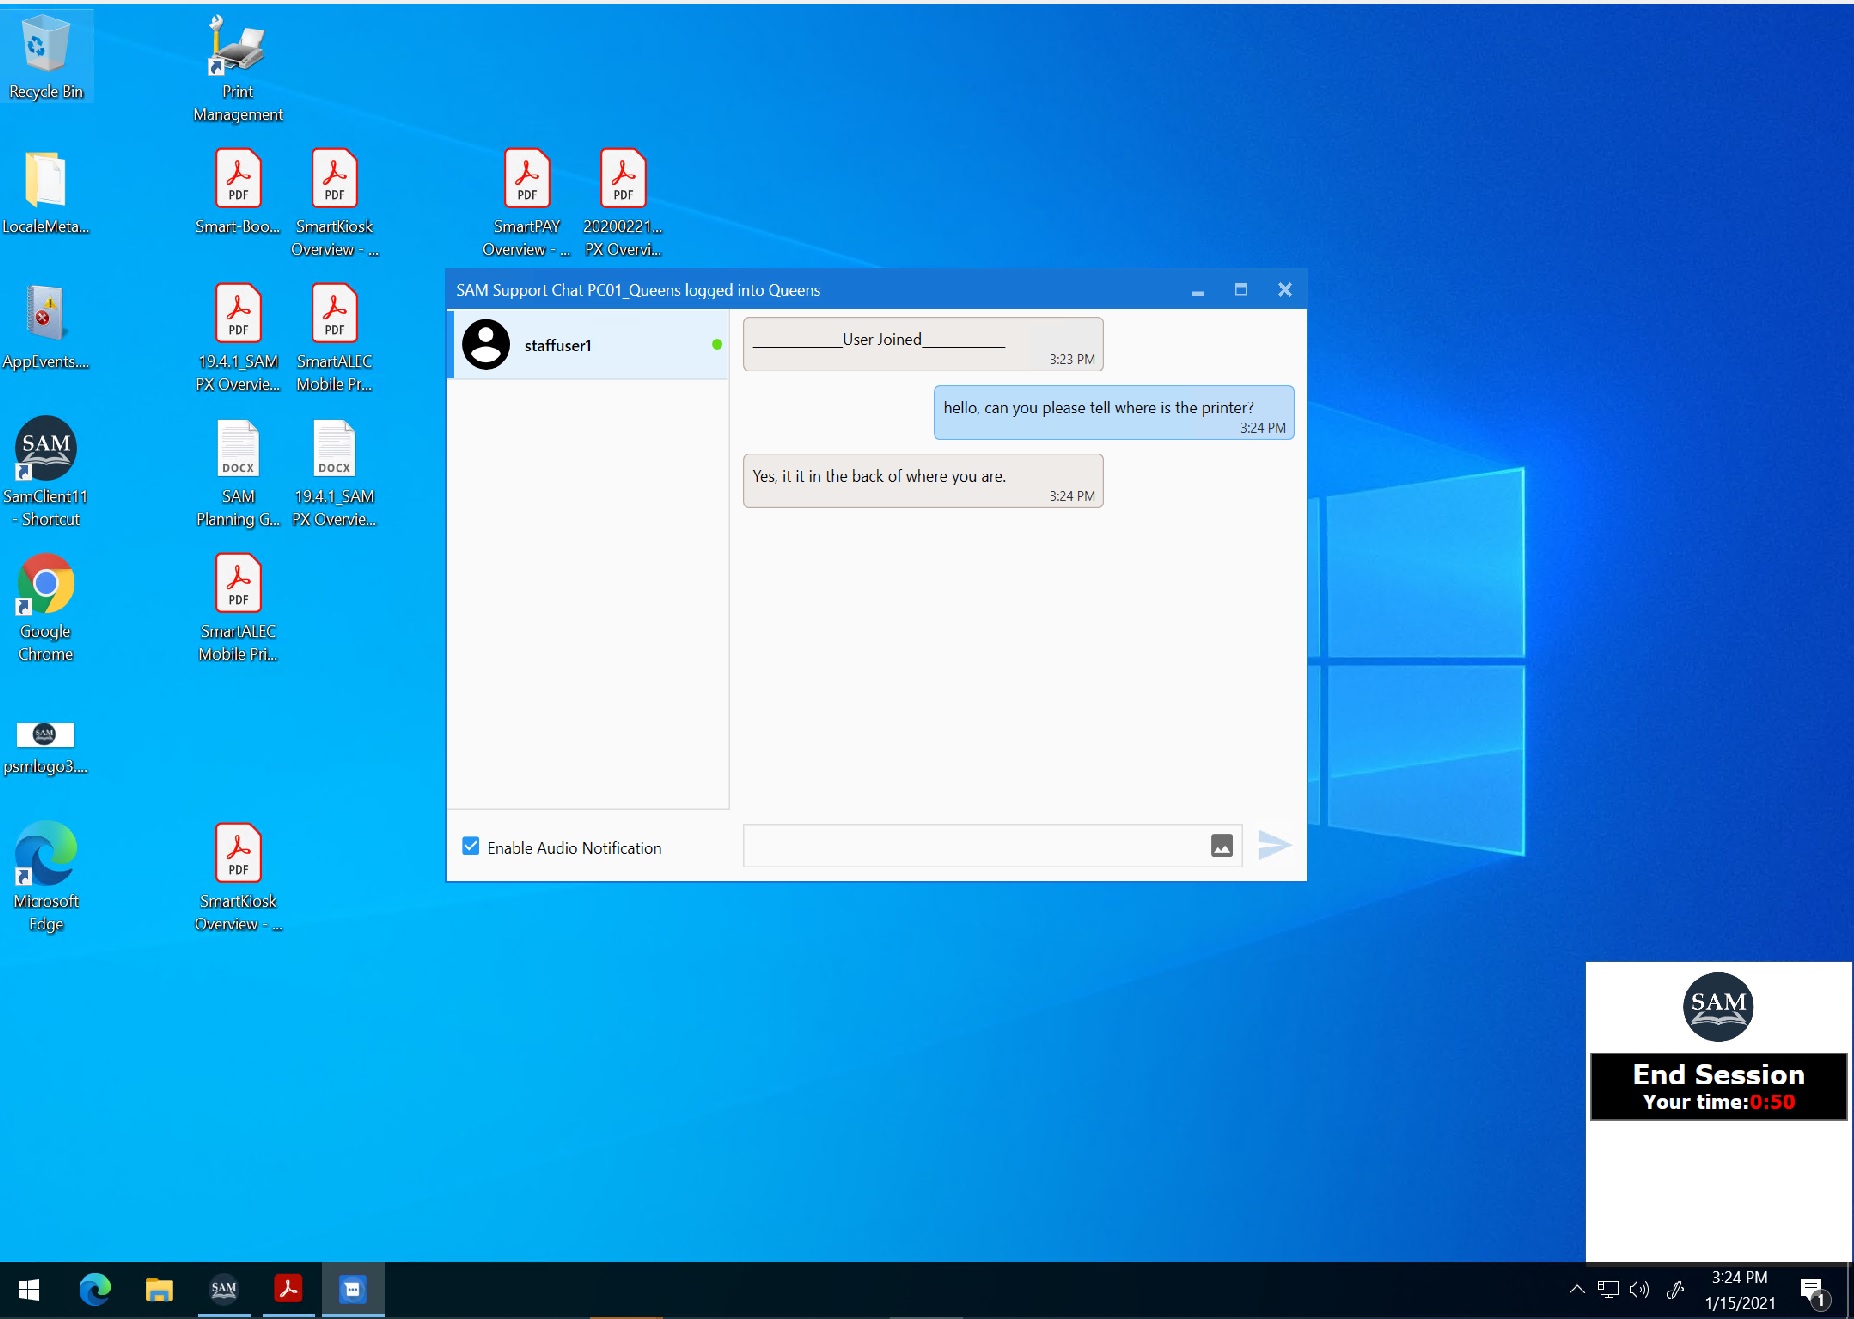This screenshot has width=1854, height=1319.
Task: Expand the hidden system tray icons chevron
Action: pos(1577,1289)
